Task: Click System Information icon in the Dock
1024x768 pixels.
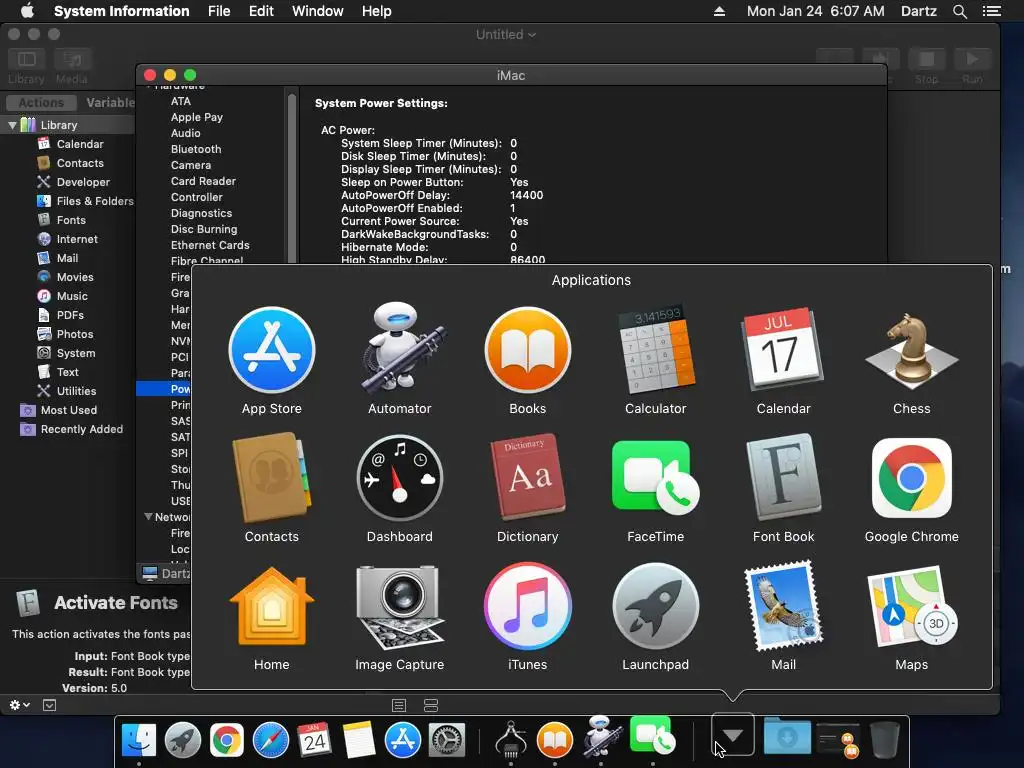Action: coord(511,740)
